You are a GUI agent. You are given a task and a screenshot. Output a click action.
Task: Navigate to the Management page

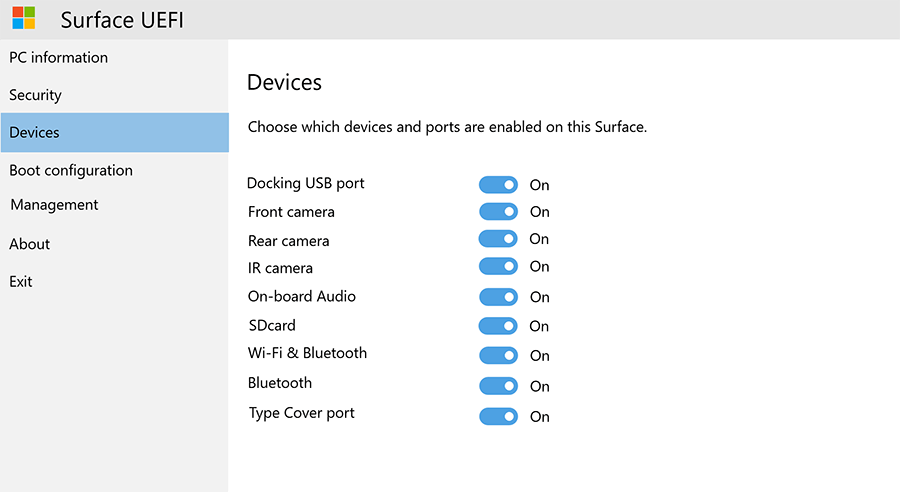(54, 205)
